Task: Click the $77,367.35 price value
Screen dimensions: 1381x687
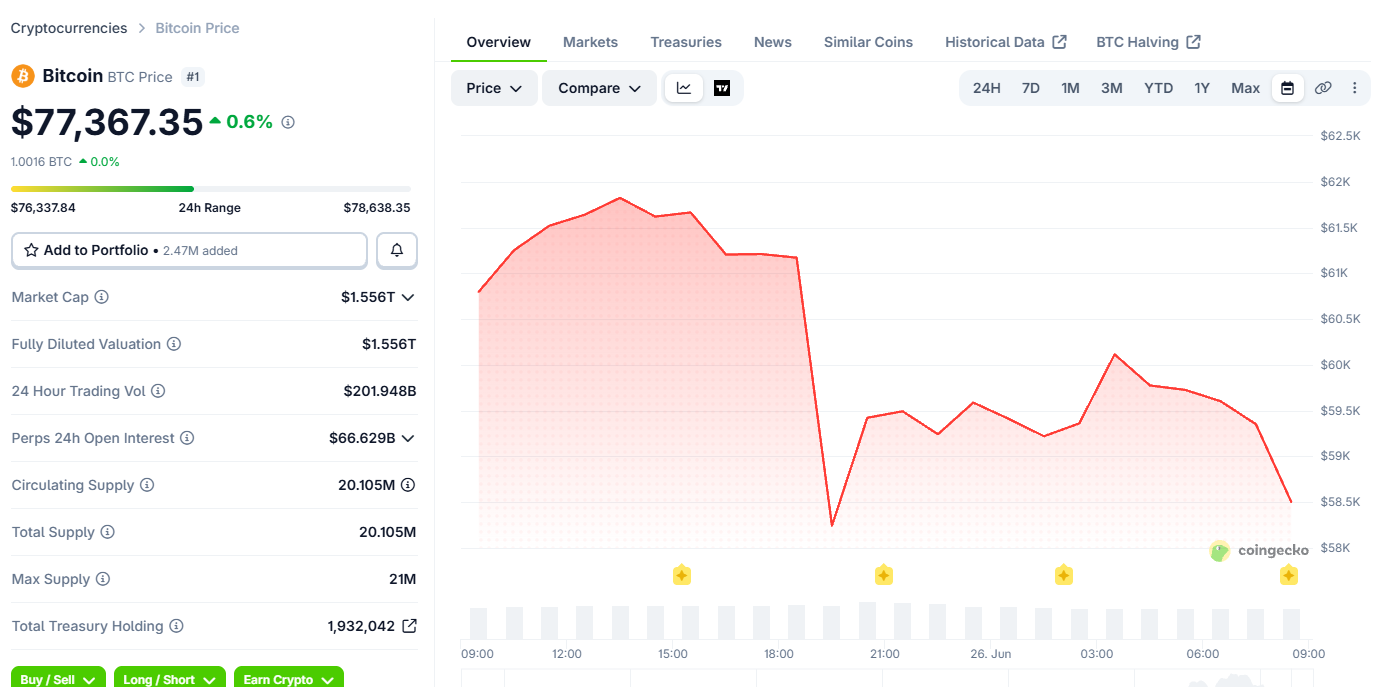Action: point(107,122)
